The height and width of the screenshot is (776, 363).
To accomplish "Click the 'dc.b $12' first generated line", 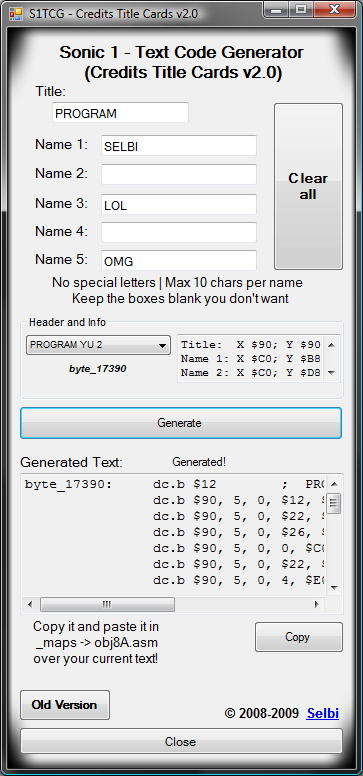I will [x=185, y=485].
